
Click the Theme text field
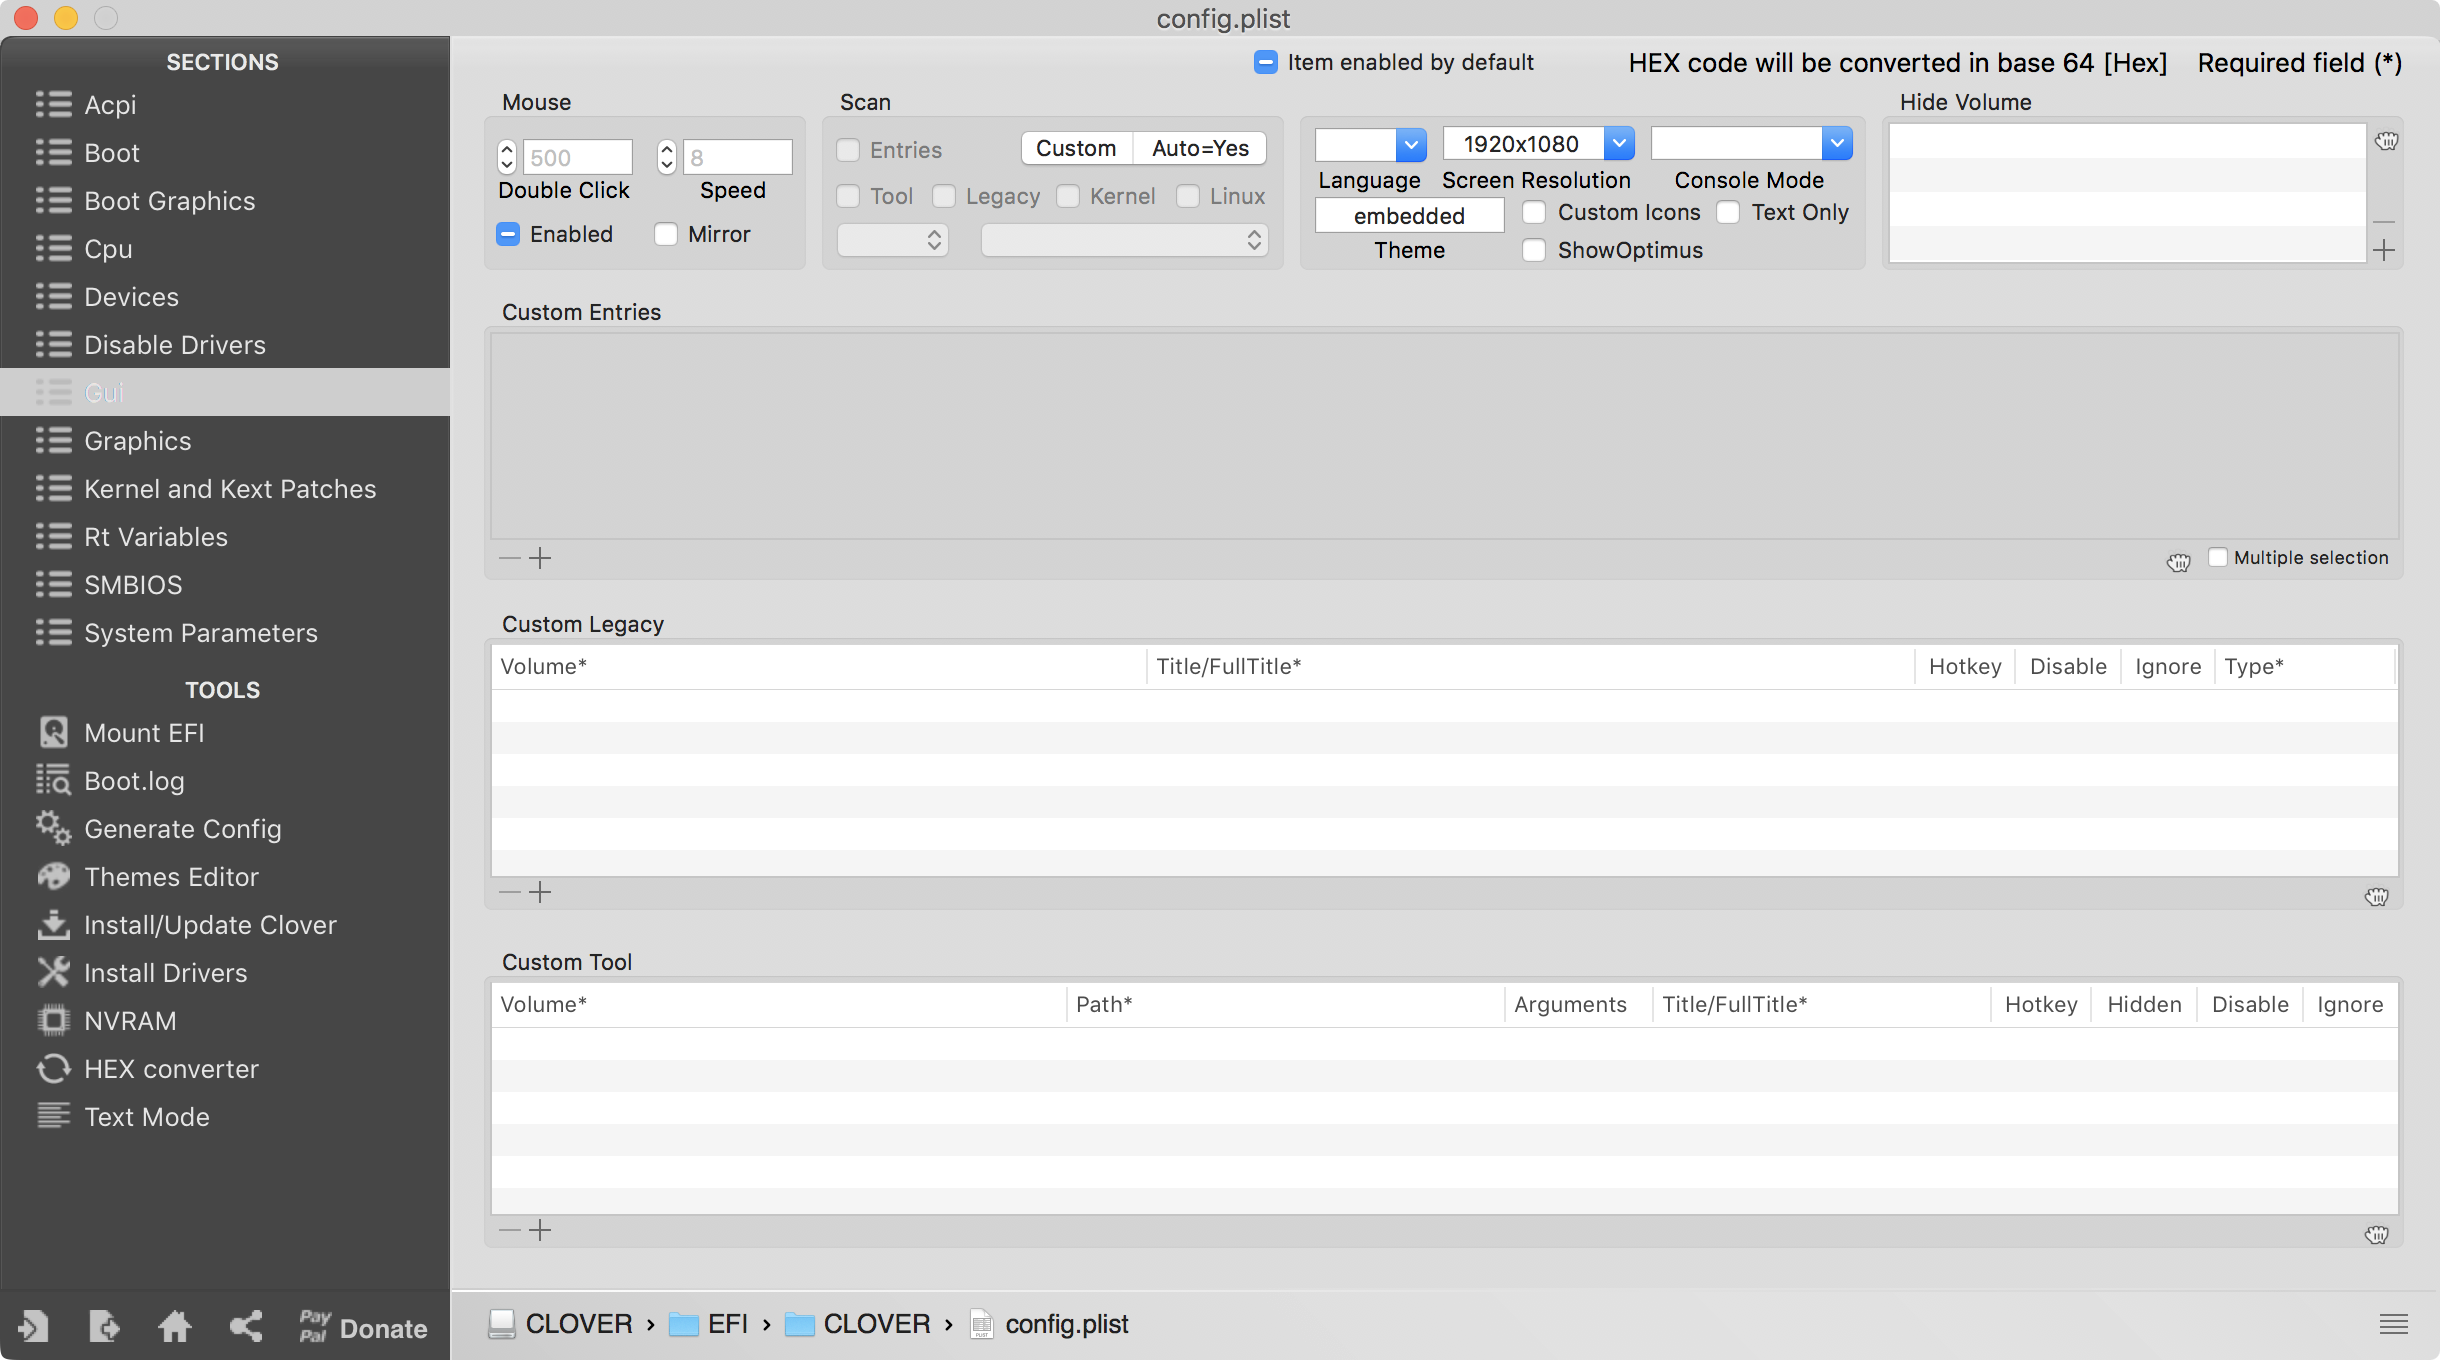tap(1409, 216)
